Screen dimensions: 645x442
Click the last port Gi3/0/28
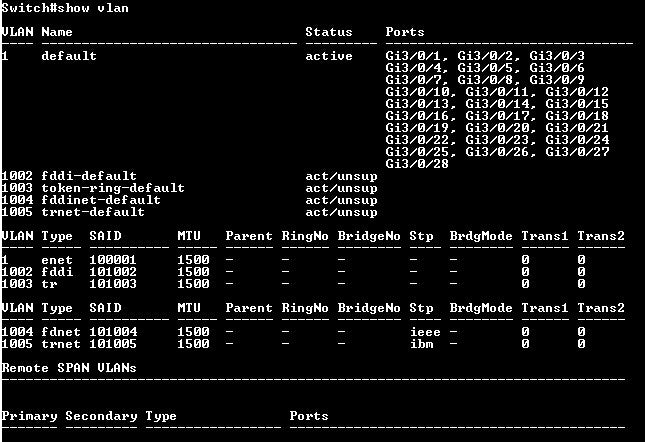pyautogui.click(x=417, y=164)
